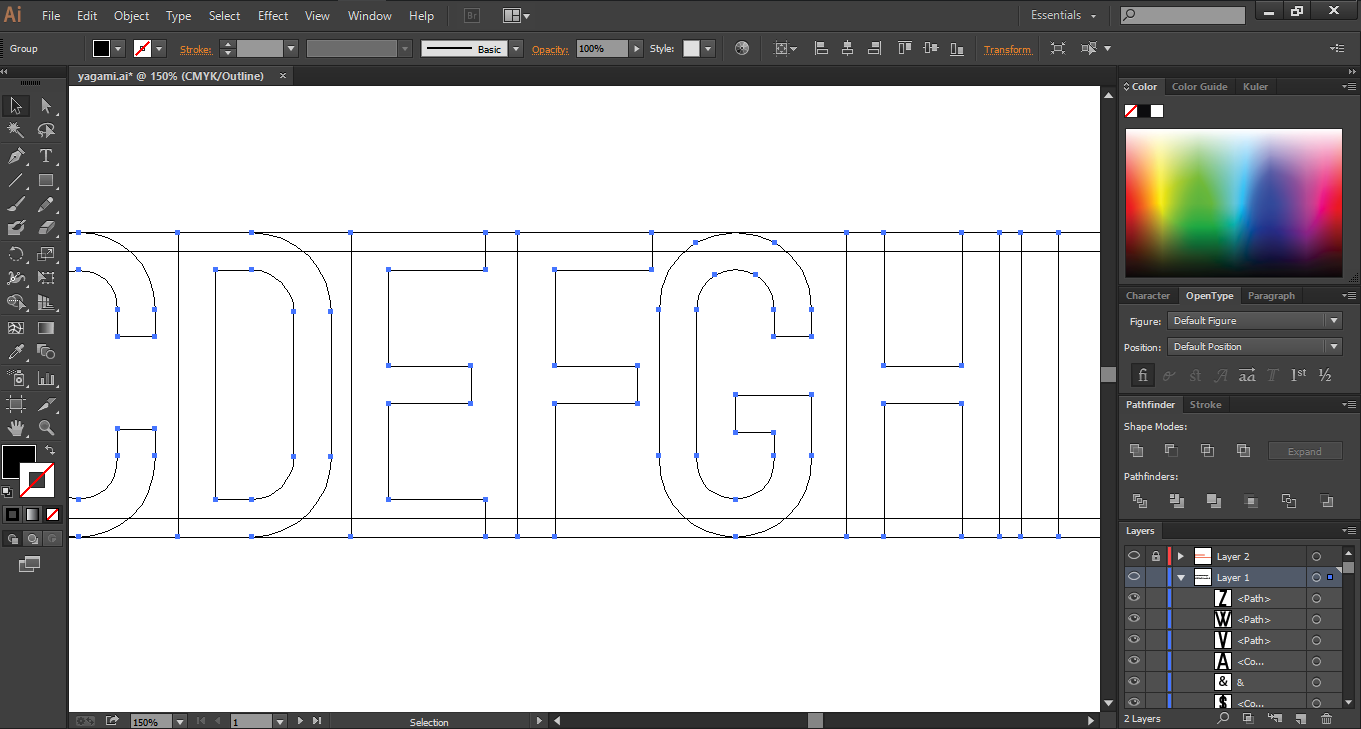Delete selection with Layers trash icon
1361x729 pixels.
click(x=1327, y=718)
